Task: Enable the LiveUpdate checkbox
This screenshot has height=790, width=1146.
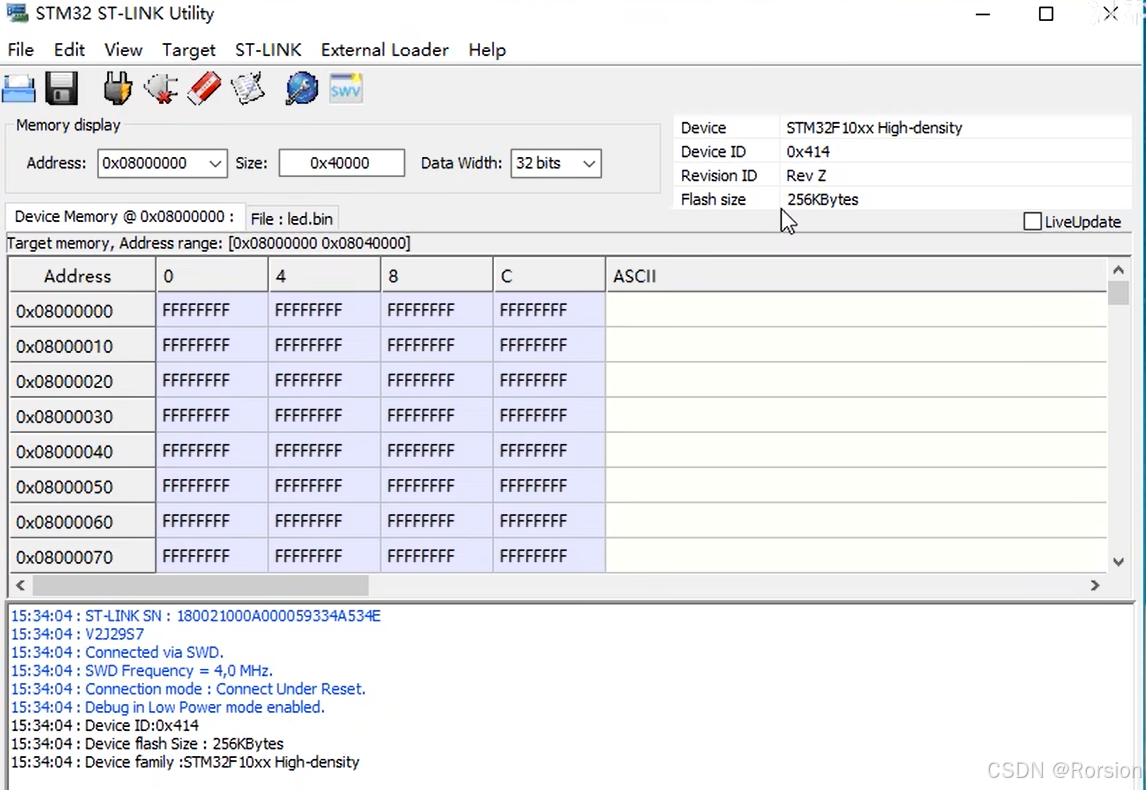Action: coord(1032,221)
